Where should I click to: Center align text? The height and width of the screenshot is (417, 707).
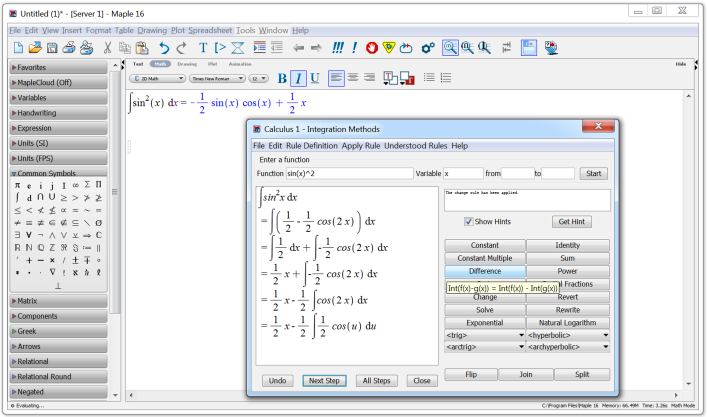(353, 78)
